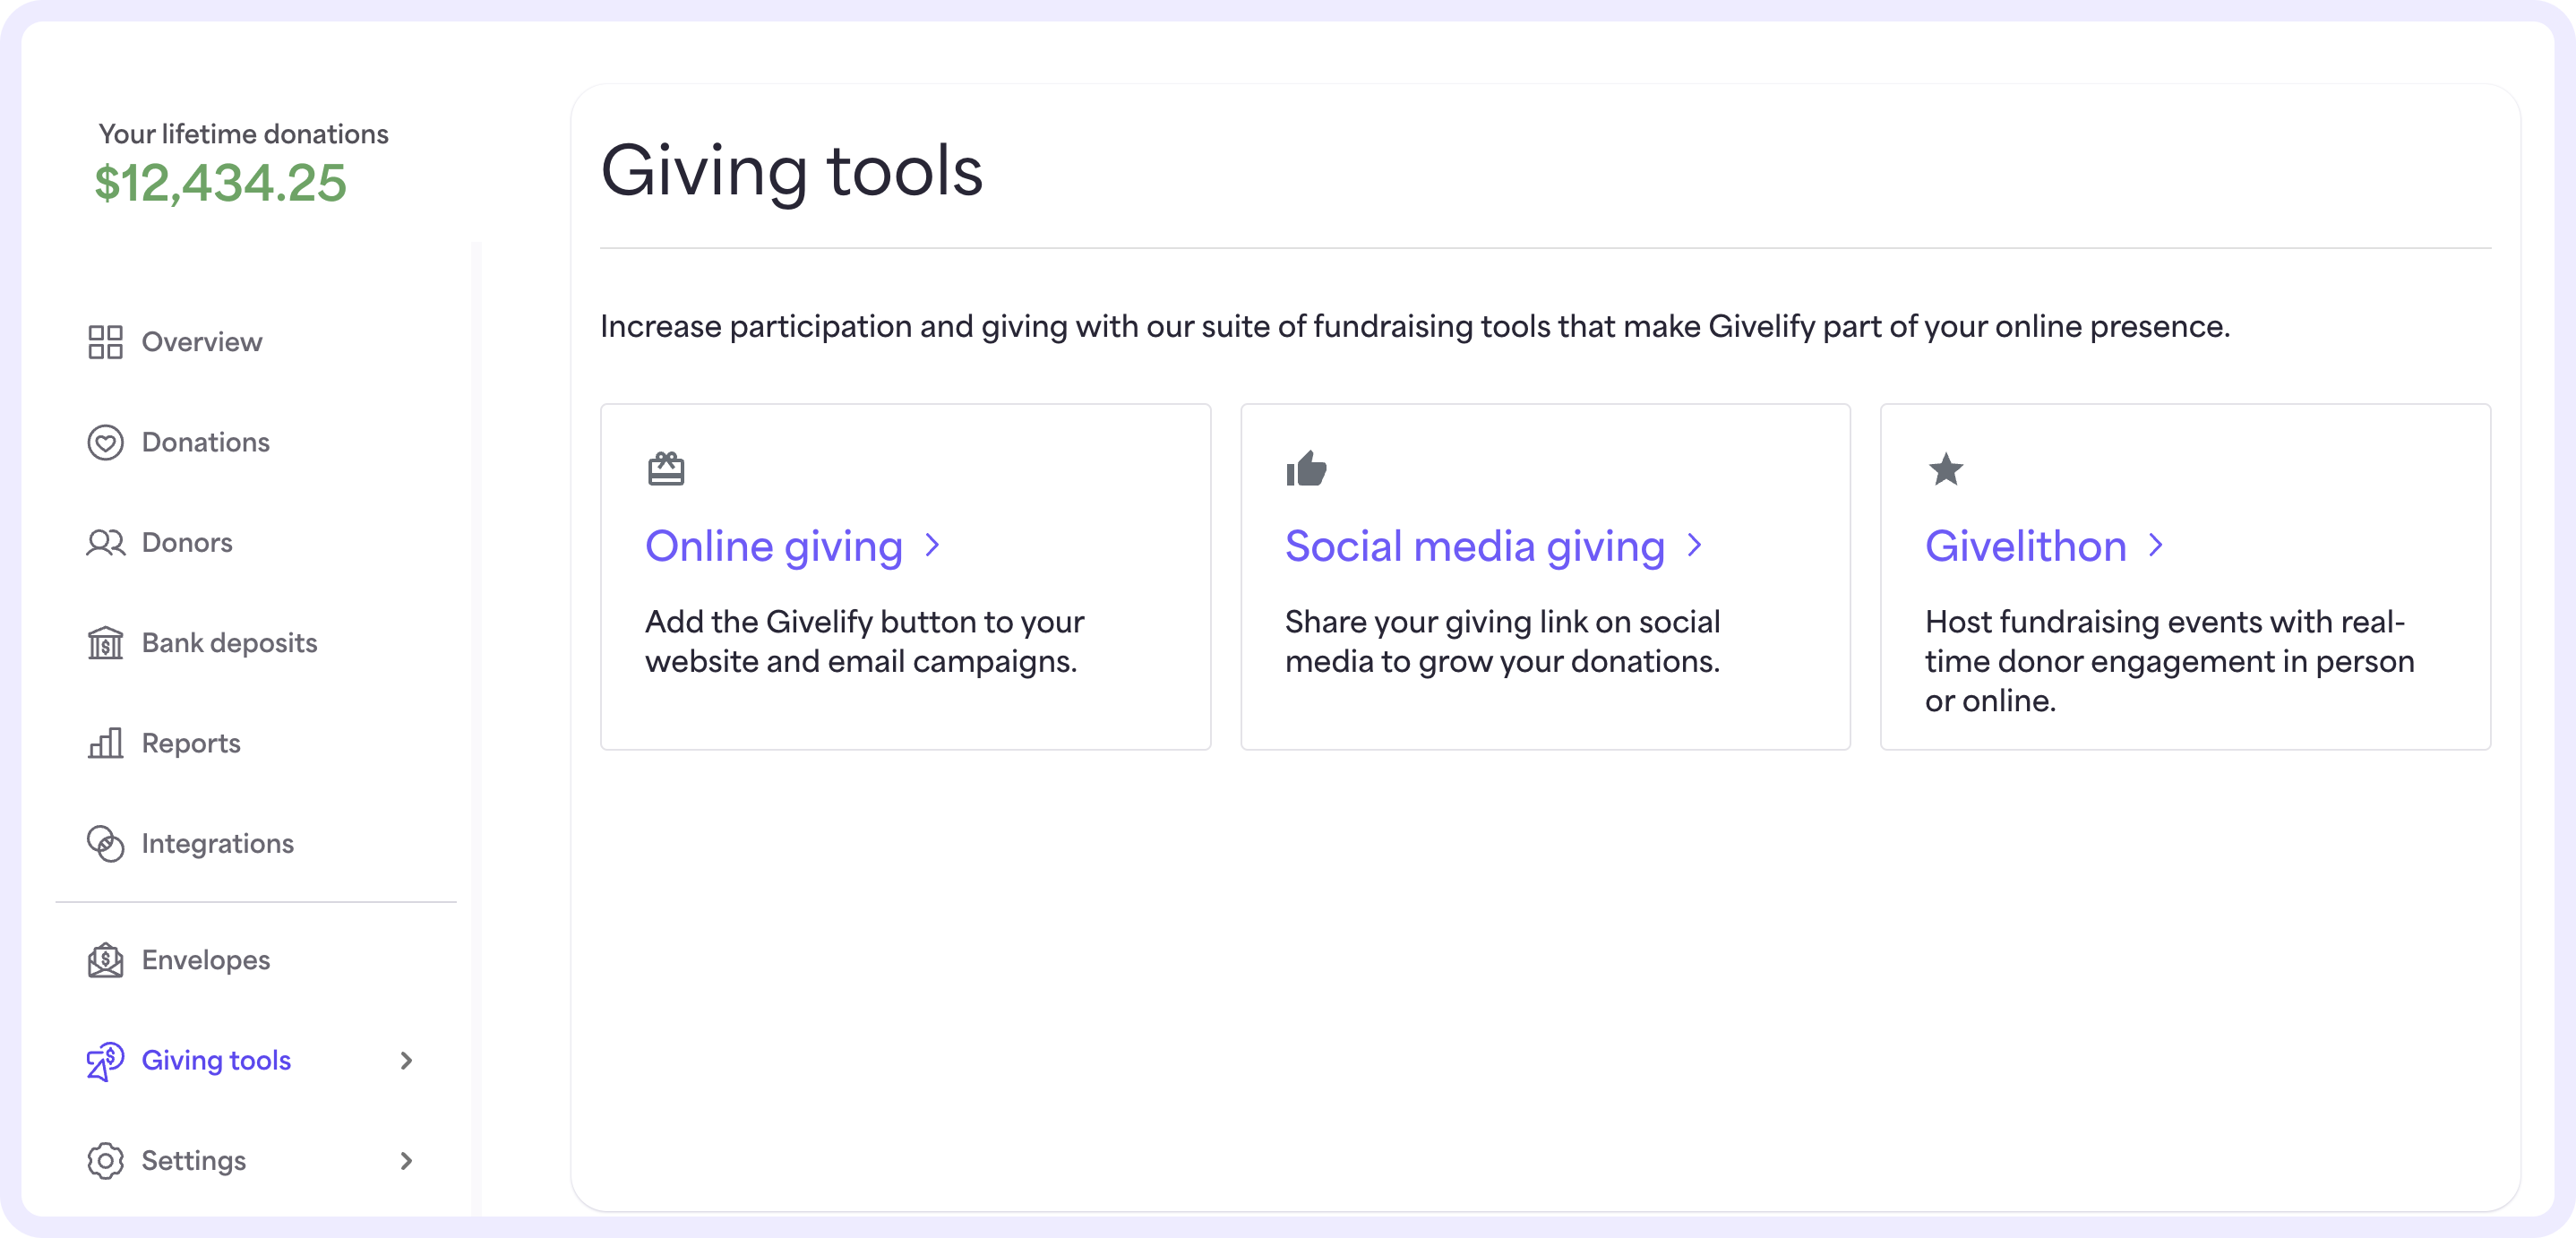
Task: Click the star icon on Givelithon card
Action: (1946, 468)
